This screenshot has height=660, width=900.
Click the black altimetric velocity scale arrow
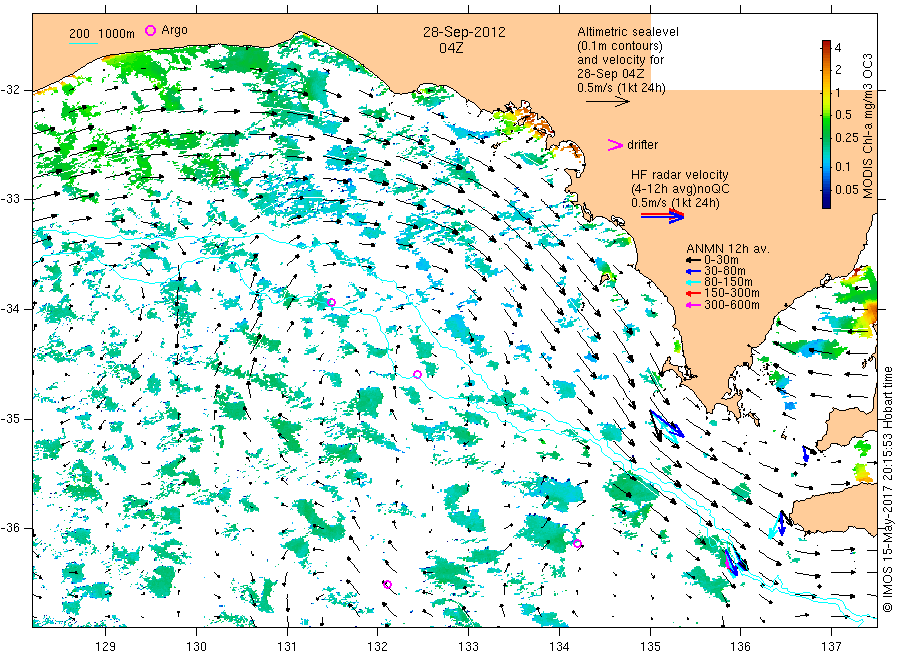pyautogui.click(x=608, y=102)
